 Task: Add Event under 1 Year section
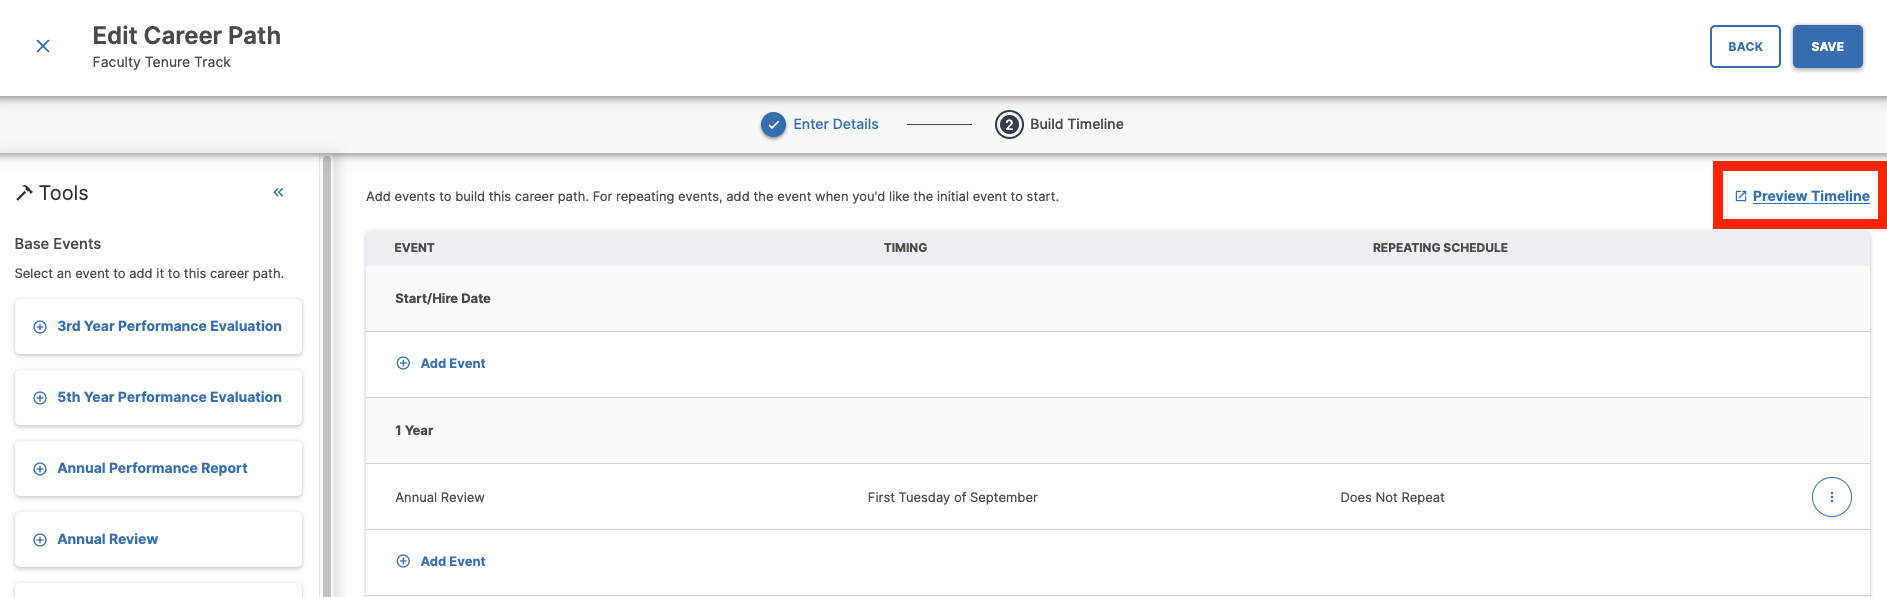coord(441,561)
